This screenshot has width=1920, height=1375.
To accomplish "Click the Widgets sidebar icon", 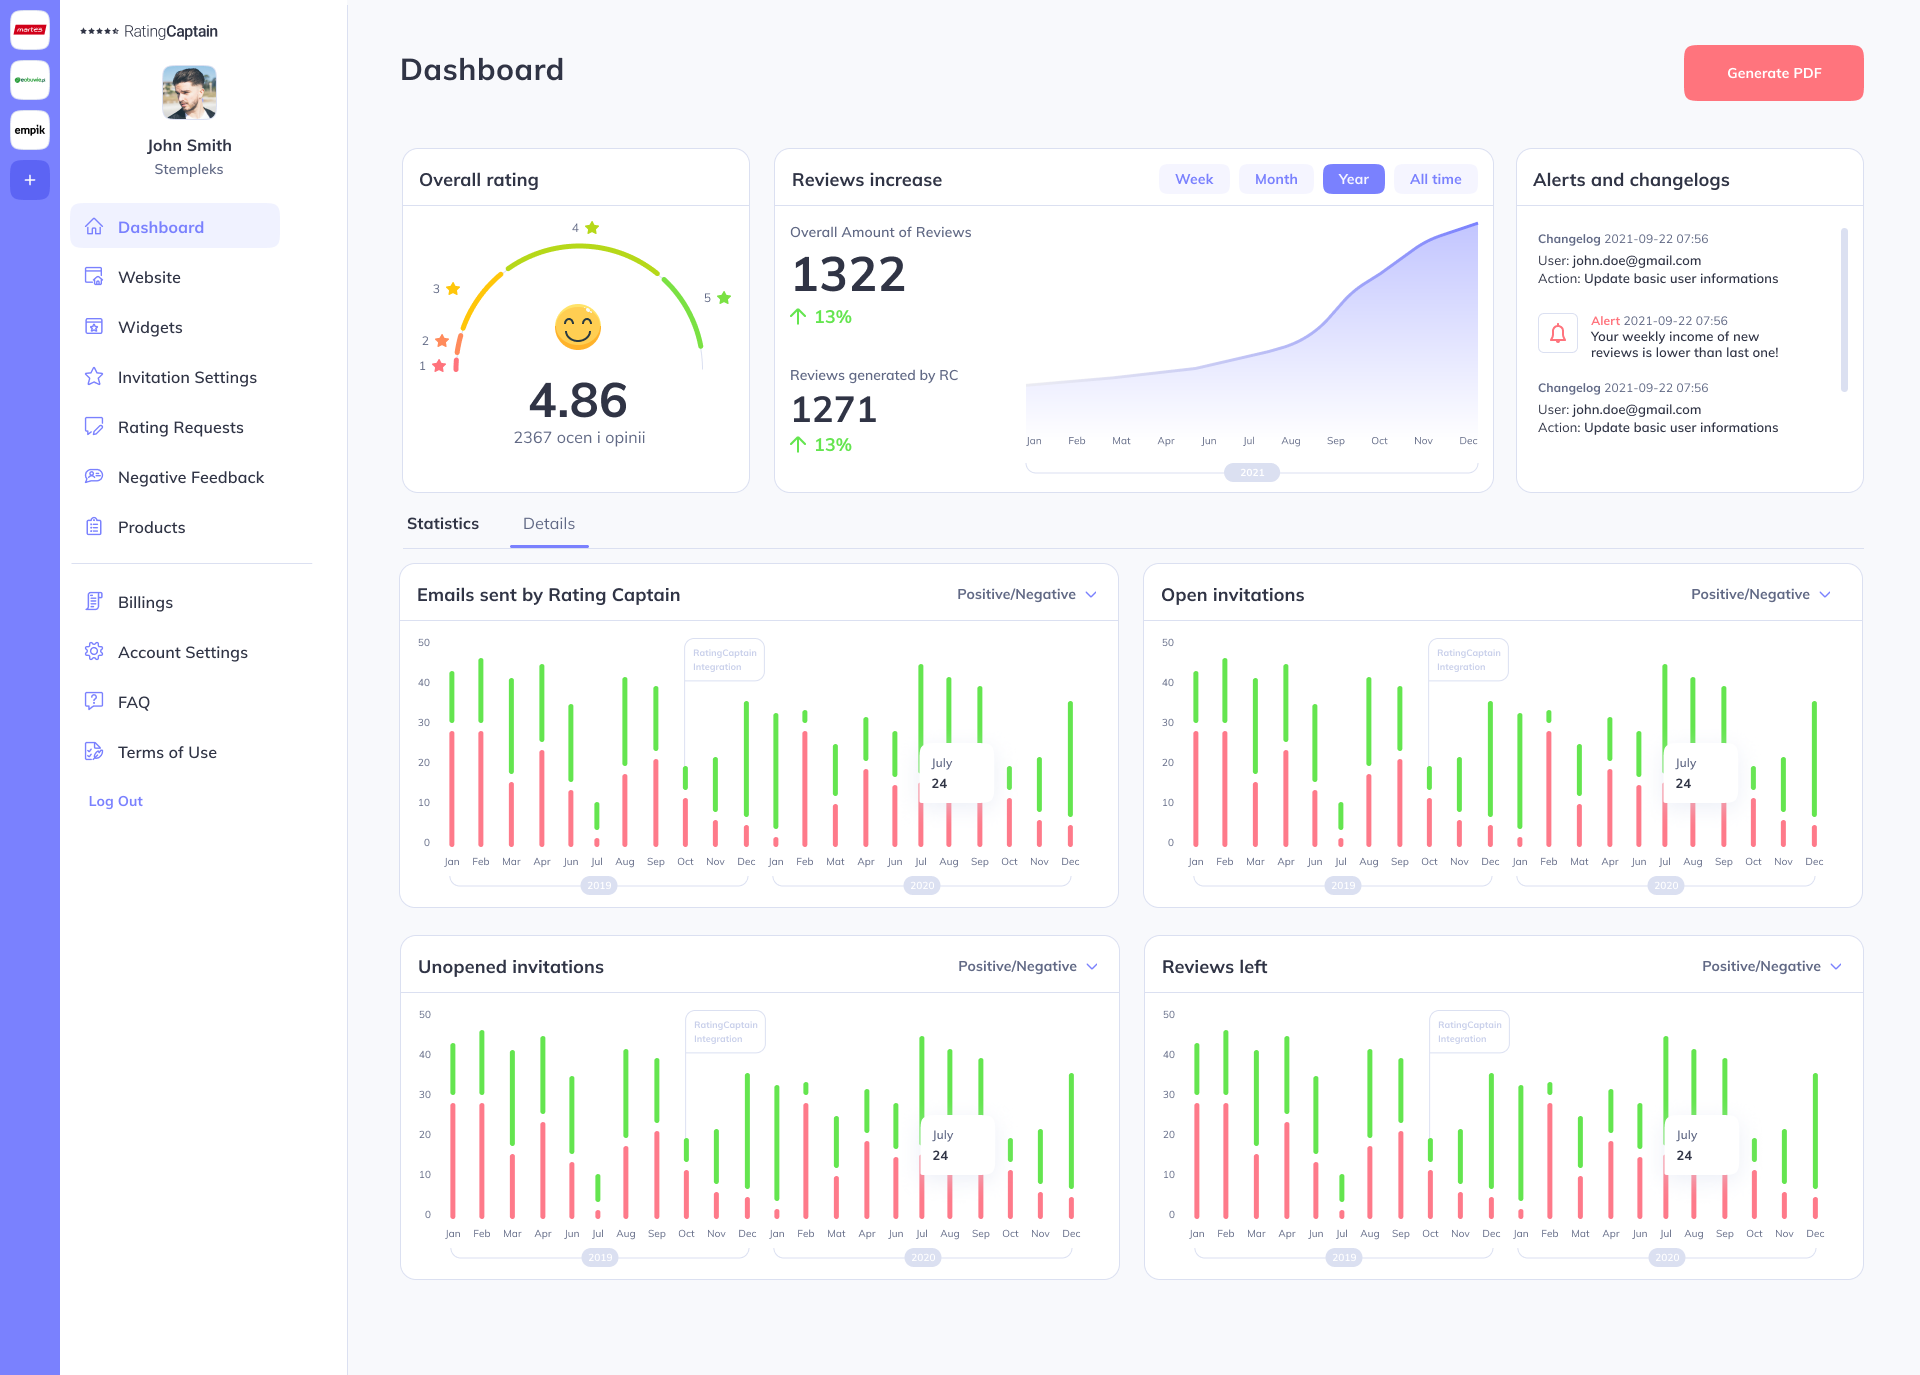I will (x=94, y=326).
